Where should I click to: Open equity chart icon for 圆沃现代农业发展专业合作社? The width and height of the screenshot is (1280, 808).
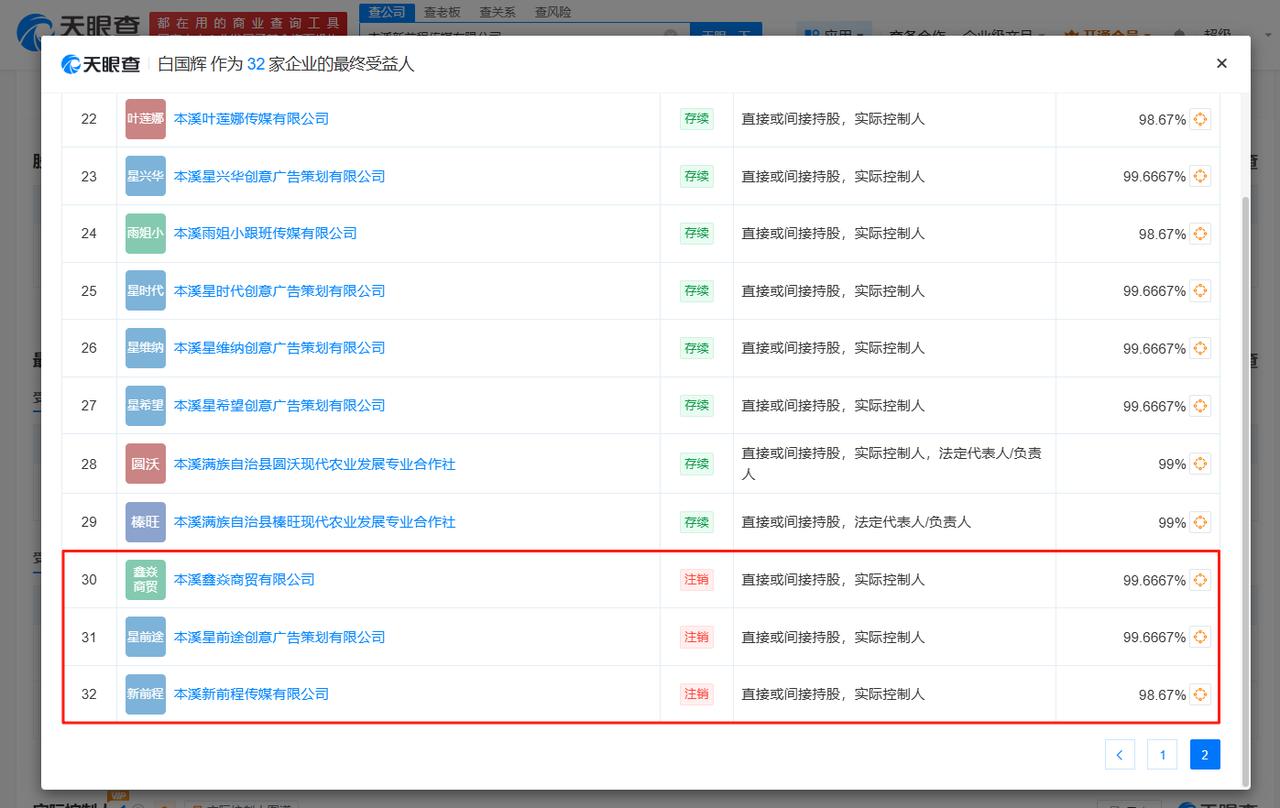[x=1200, y=464]
